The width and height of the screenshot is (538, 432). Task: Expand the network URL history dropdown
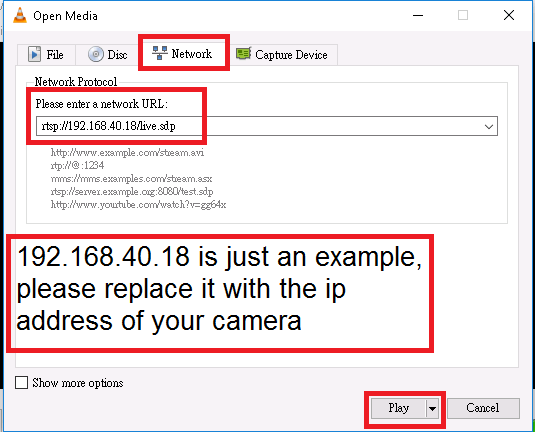click(489, 126)
